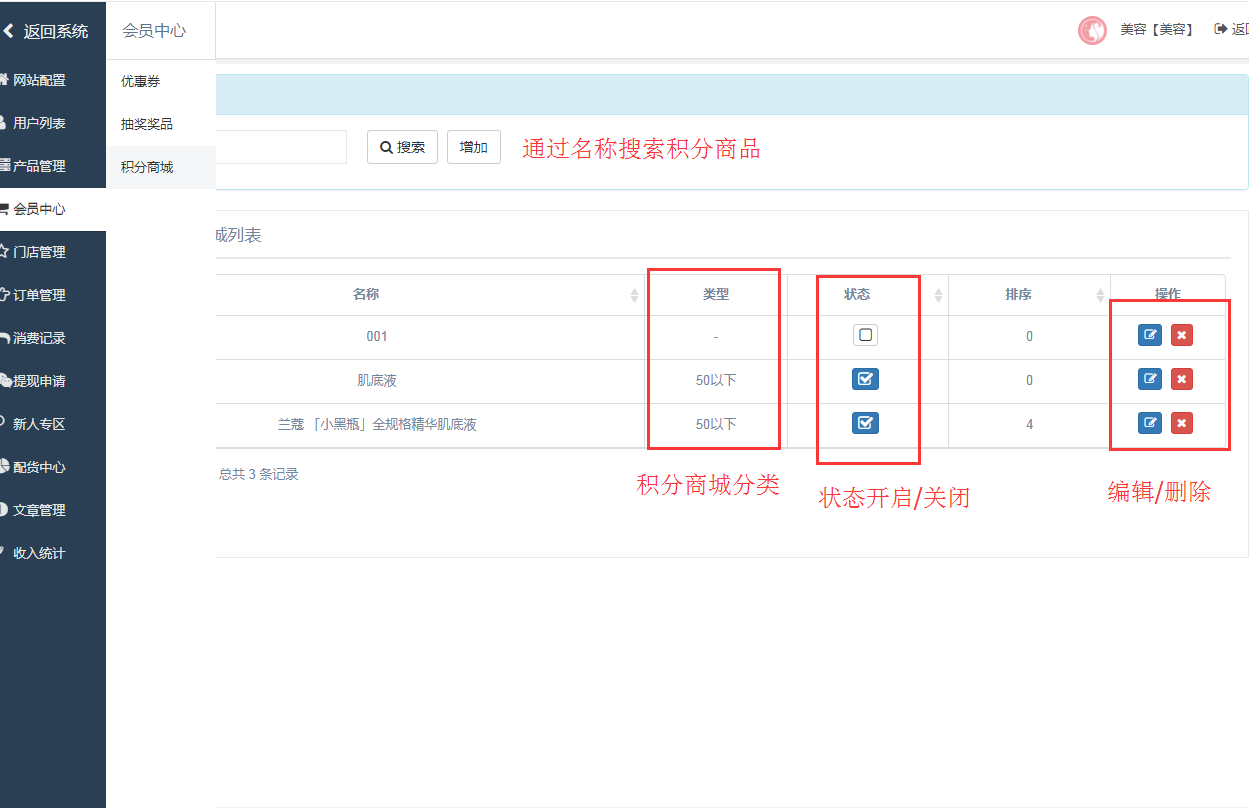This screenshot has height=808, width=1249.
Task: Enable the status checkbox for 001
Action: pos(865,335)
